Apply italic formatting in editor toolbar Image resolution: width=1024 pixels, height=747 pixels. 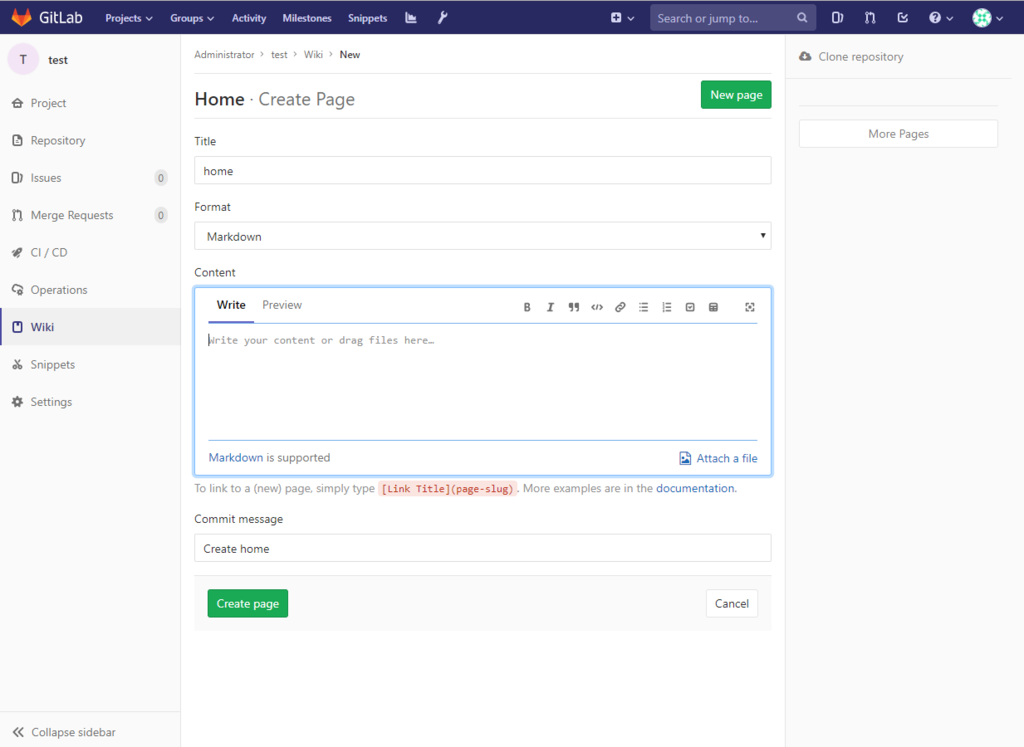551,307
